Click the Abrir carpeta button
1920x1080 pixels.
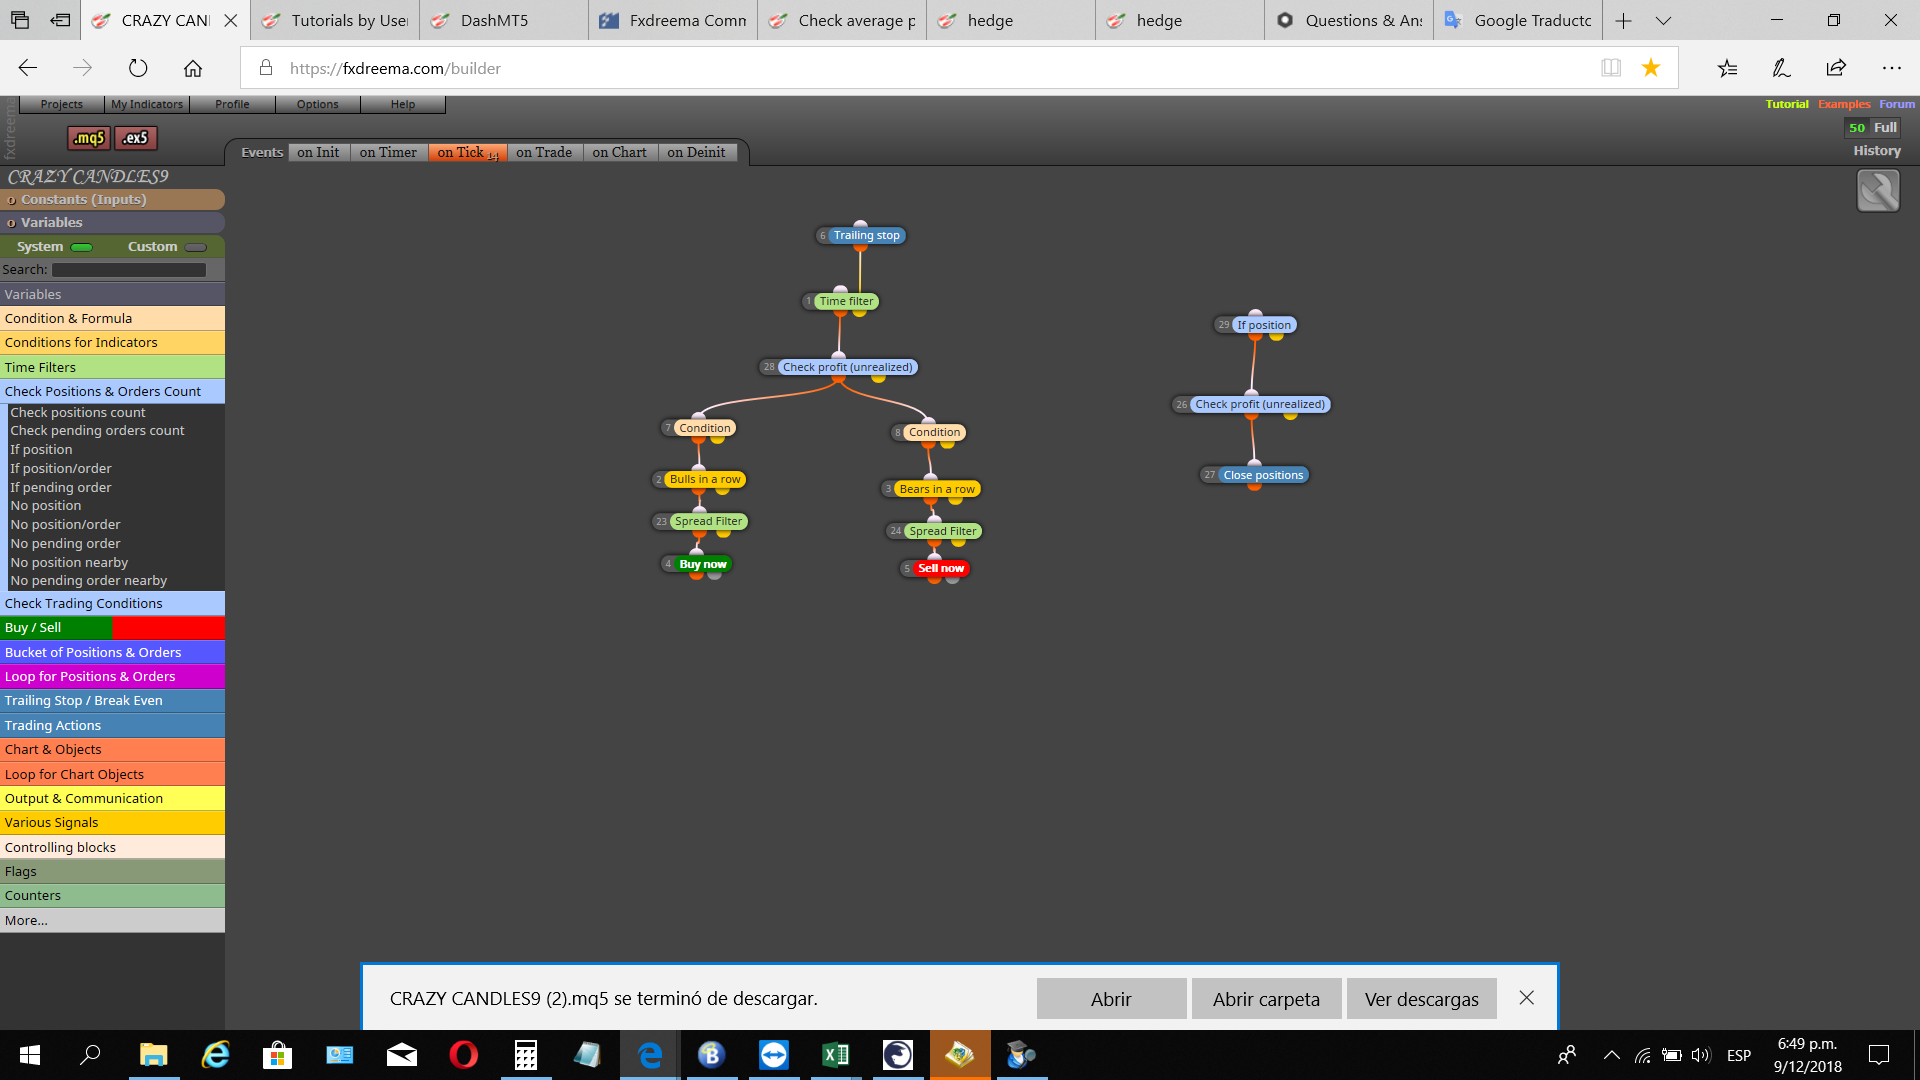coord(1266,999)
